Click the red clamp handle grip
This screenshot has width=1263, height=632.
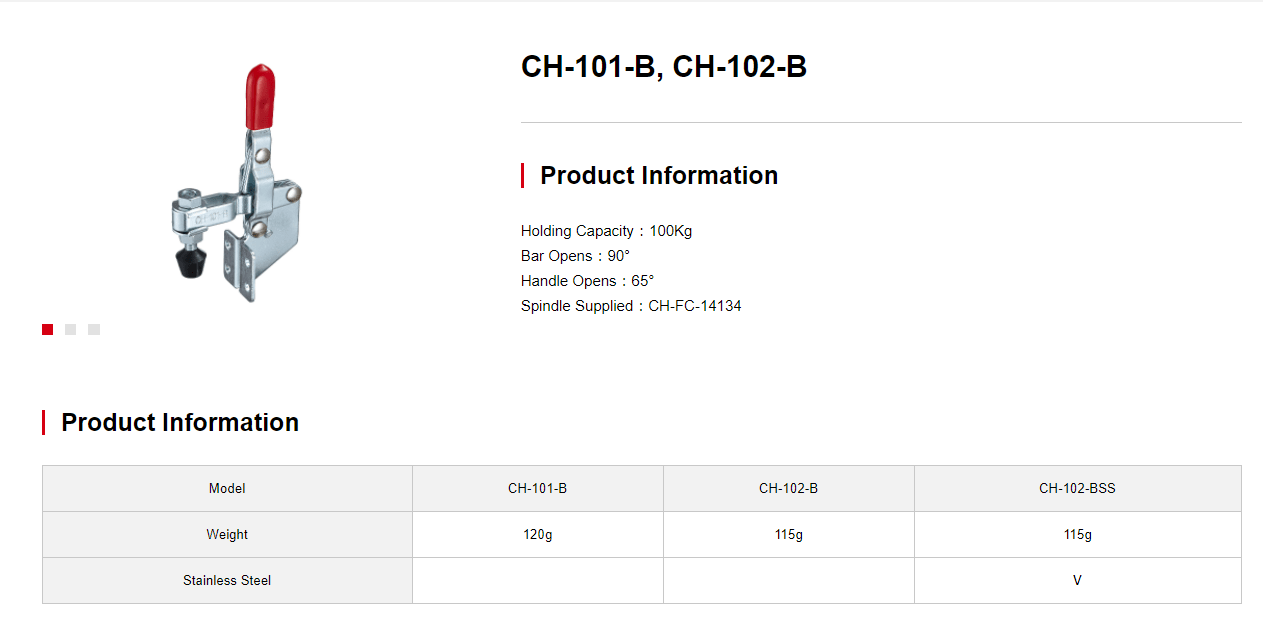coord(261,96)
